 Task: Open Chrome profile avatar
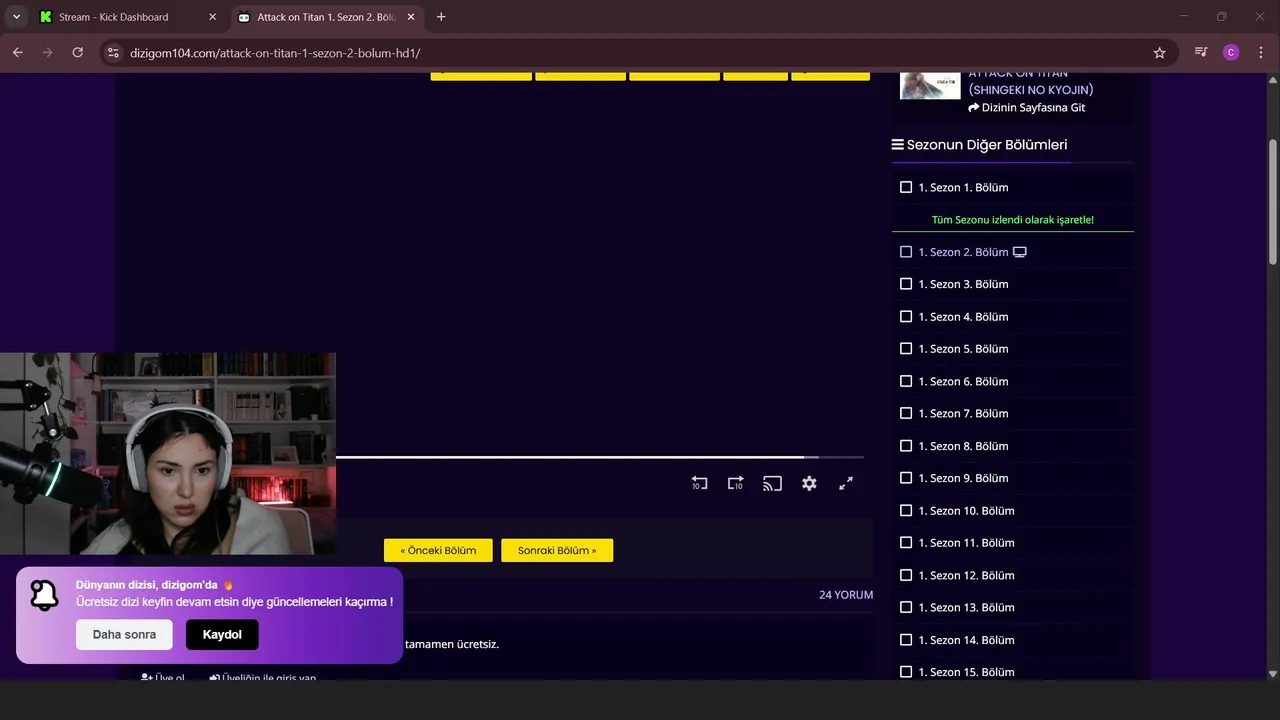(1231, 53)
